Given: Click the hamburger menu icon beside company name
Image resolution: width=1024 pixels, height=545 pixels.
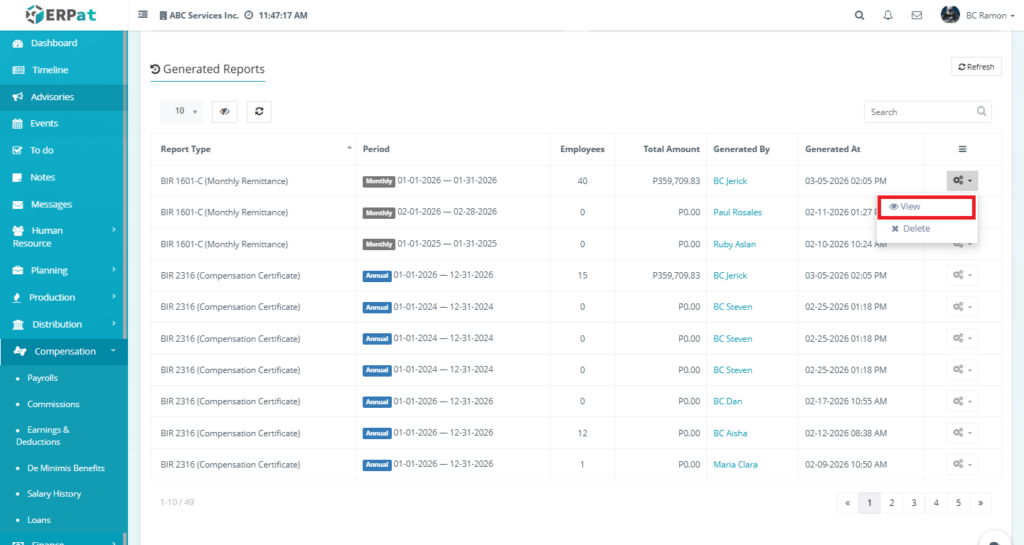Looking at the screenshot, I should 143,16.
